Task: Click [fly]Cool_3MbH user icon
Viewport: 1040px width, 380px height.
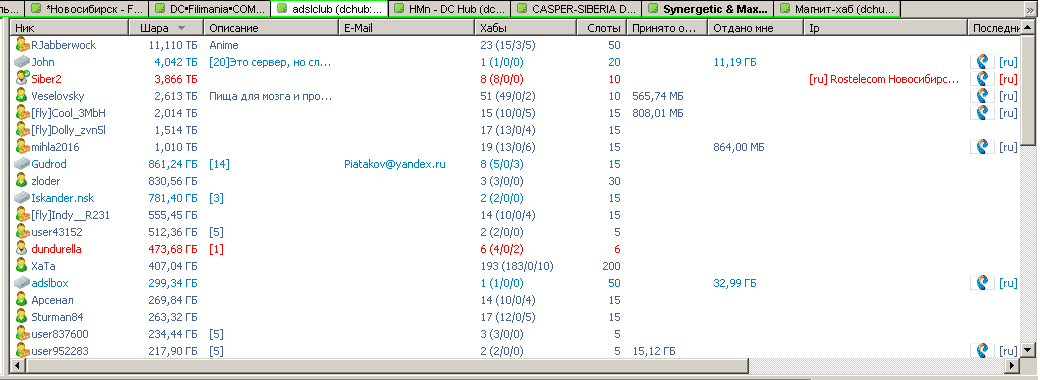Action: point(23,113)
